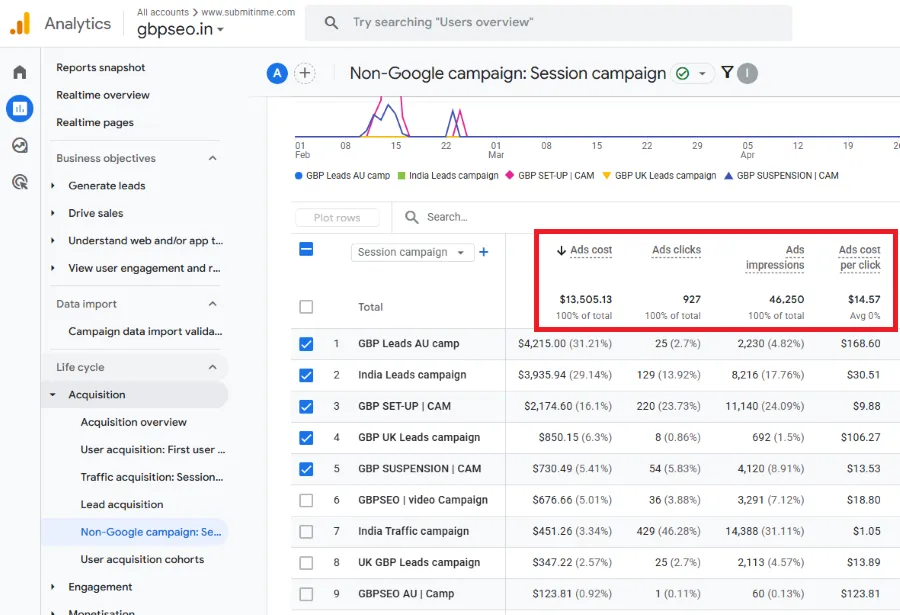The width and height of the screenshot is (900, 615).
Task: Add a comparison with plus circle
Action: tap(305, 74)
